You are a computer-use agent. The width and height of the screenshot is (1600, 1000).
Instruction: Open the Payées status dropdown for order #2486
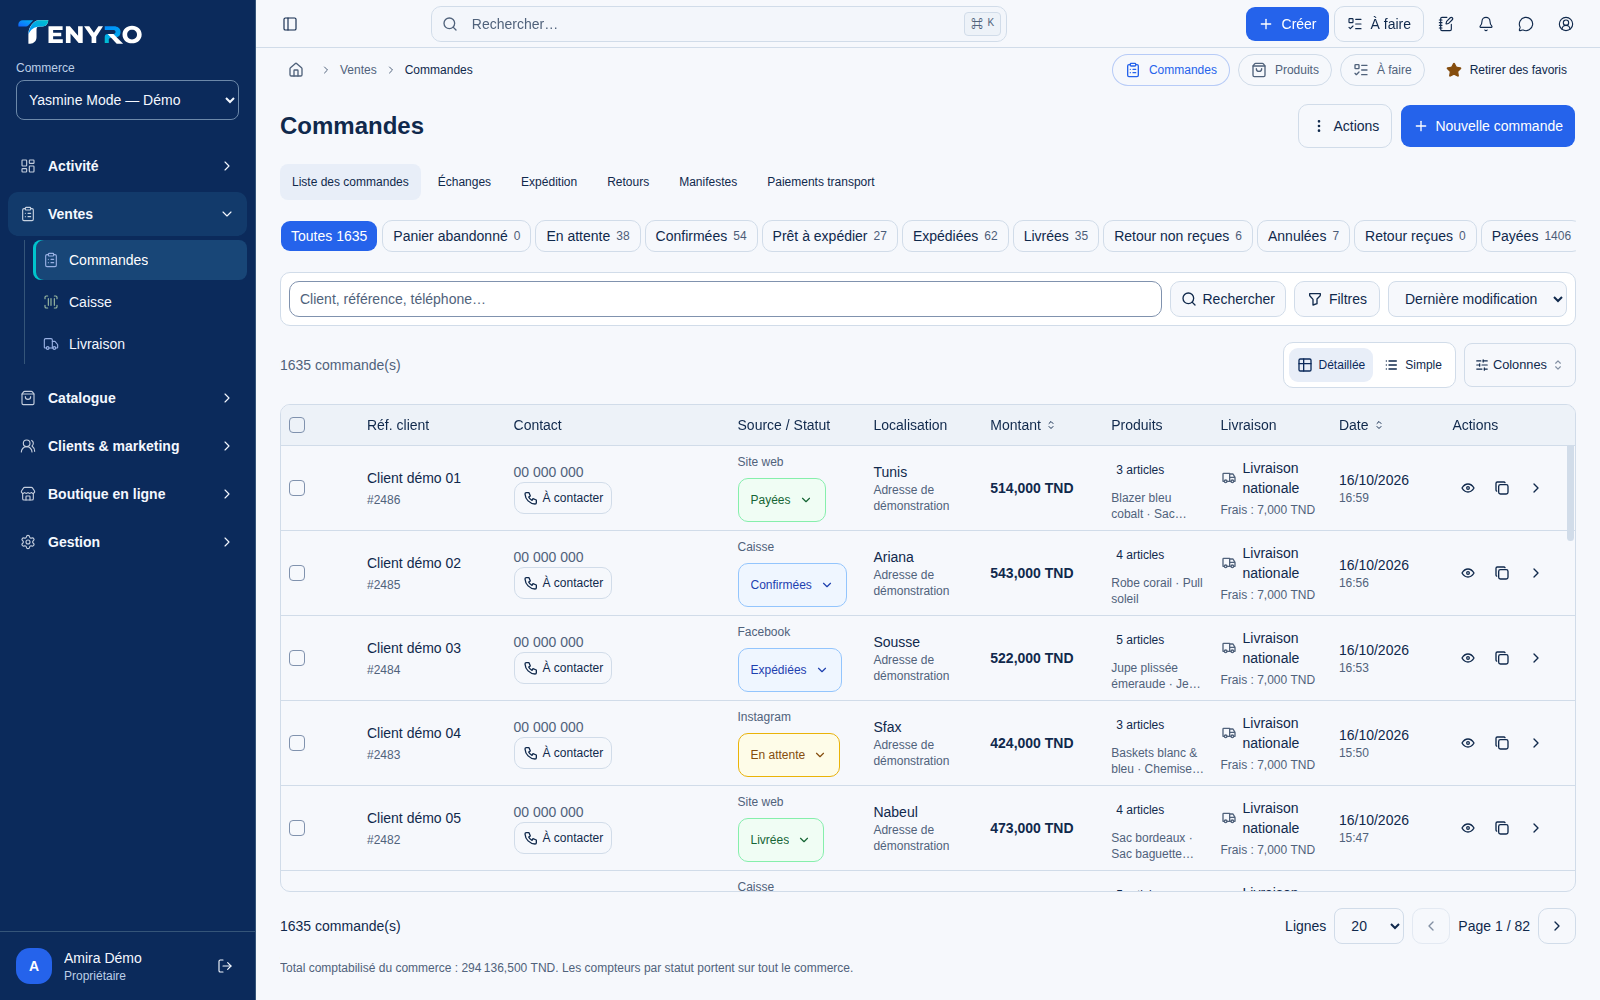[782, 500]
